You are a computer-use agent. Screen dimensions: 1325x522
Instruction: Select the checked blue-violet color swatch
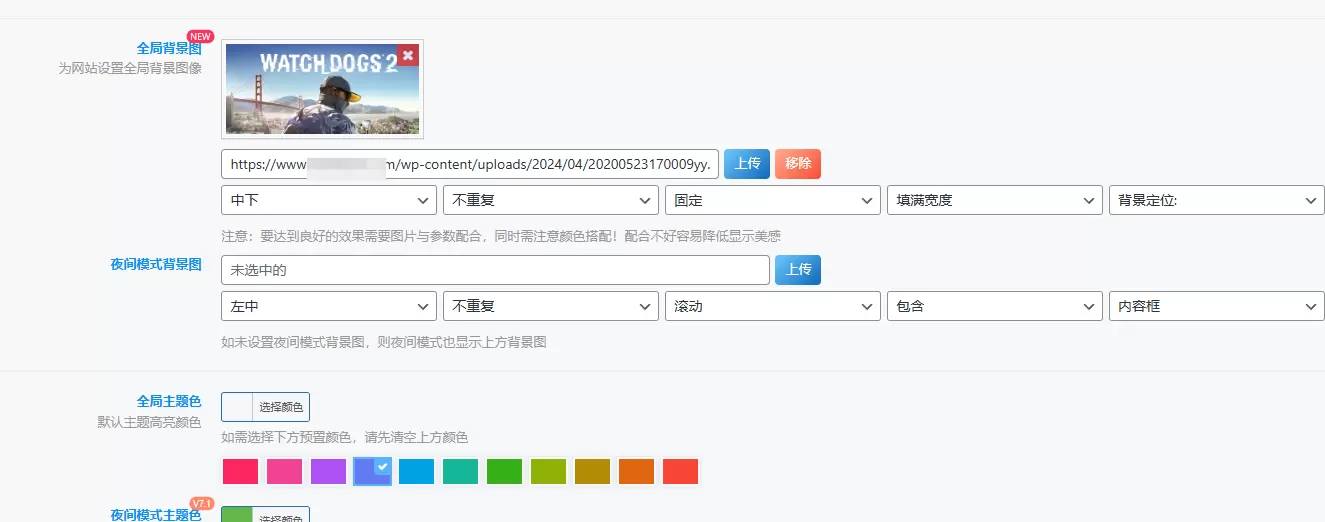[373, 471]
